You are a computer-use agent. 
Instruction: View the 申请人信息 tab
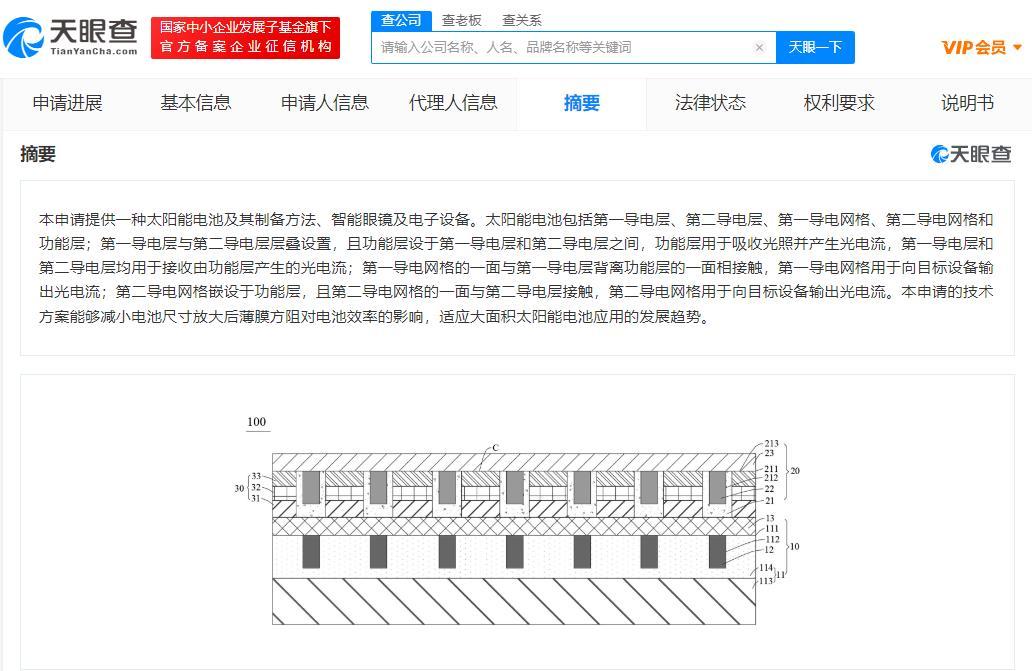coord(324,103)
